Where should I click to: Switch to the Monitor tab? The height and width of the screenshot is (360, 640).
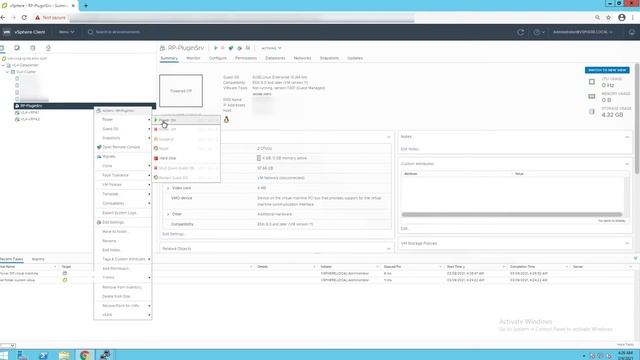coord(193,58)
